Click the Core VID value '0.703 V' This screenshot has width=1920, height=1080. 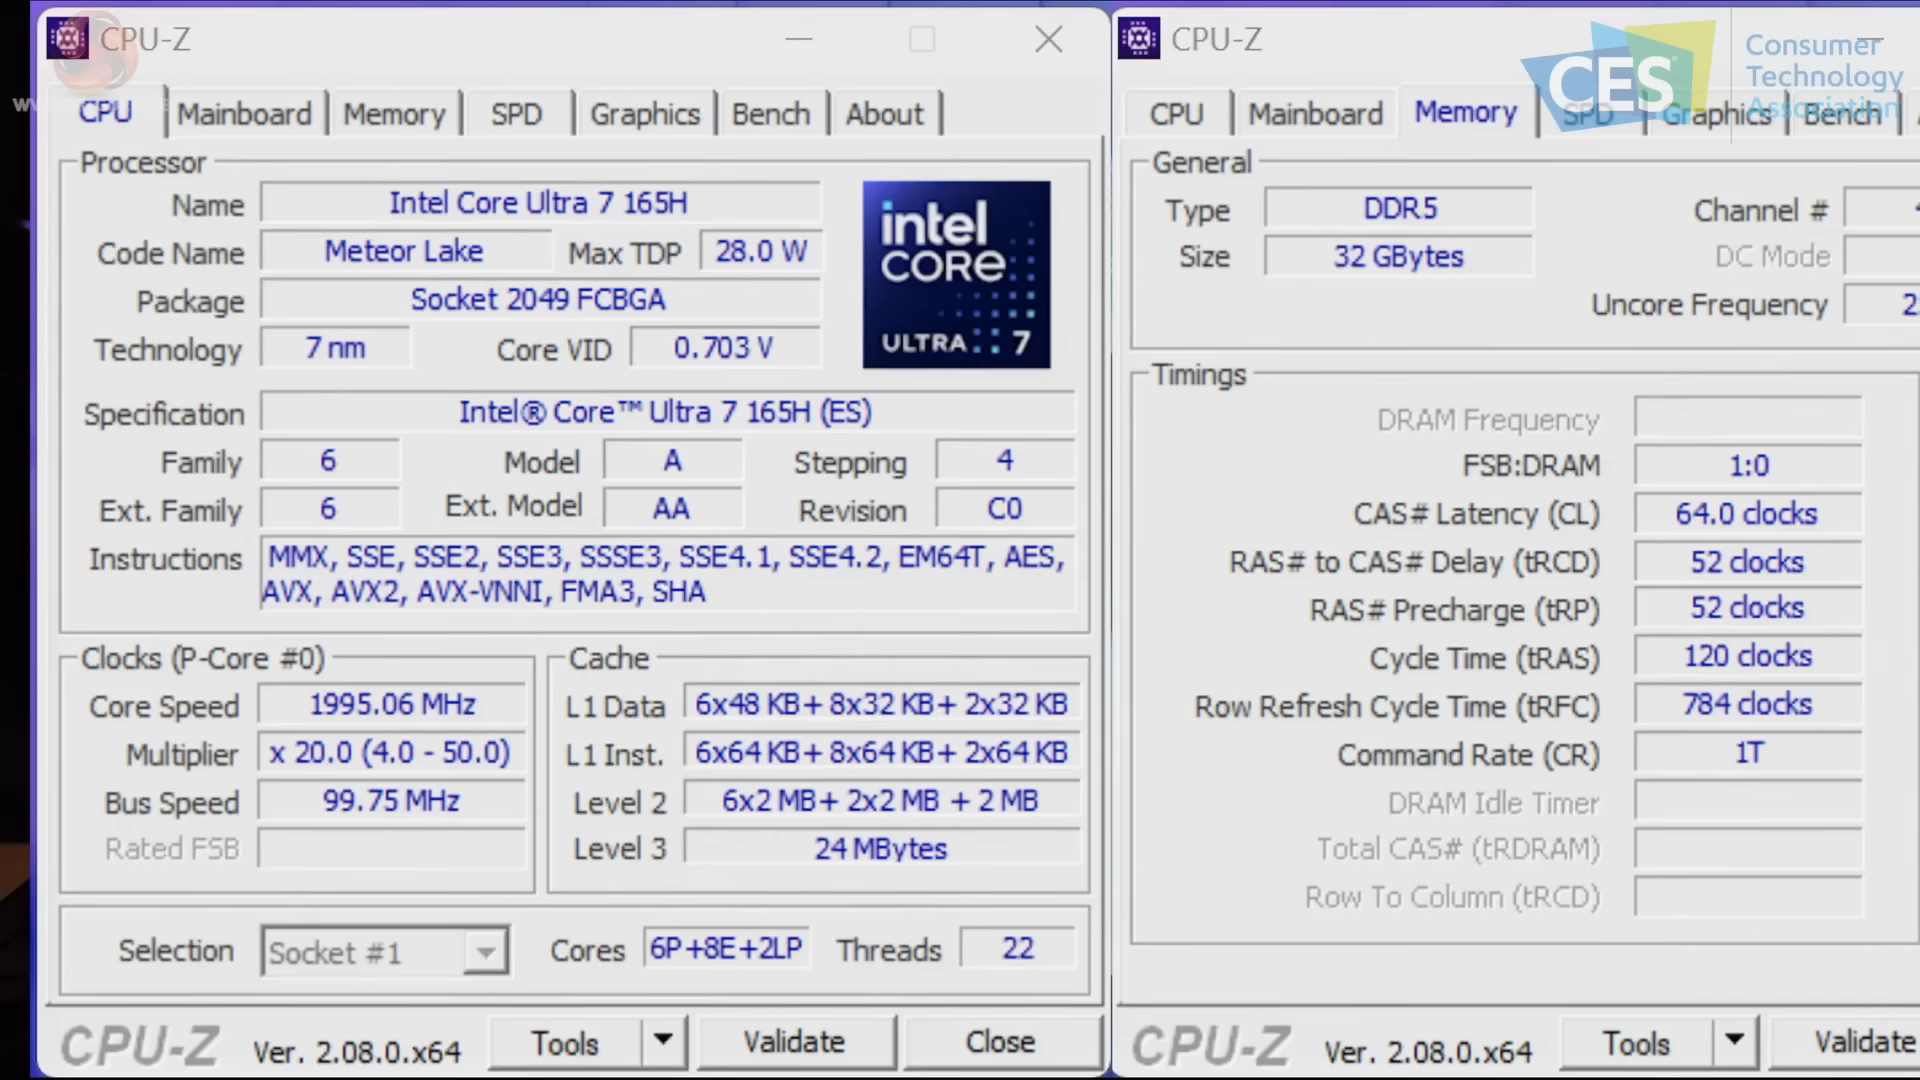pyautogui.click(x=725, y=348)
